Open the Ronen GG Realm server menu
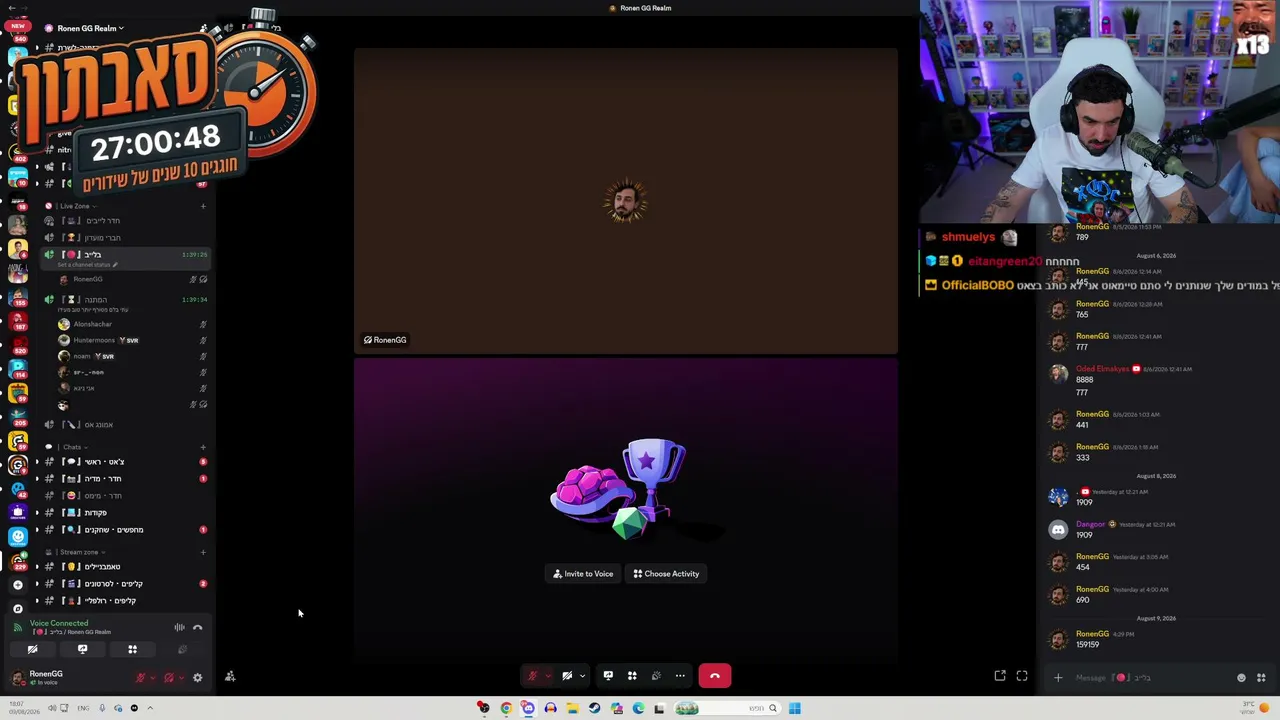1280x720 pixels. [x=89, y=28]
